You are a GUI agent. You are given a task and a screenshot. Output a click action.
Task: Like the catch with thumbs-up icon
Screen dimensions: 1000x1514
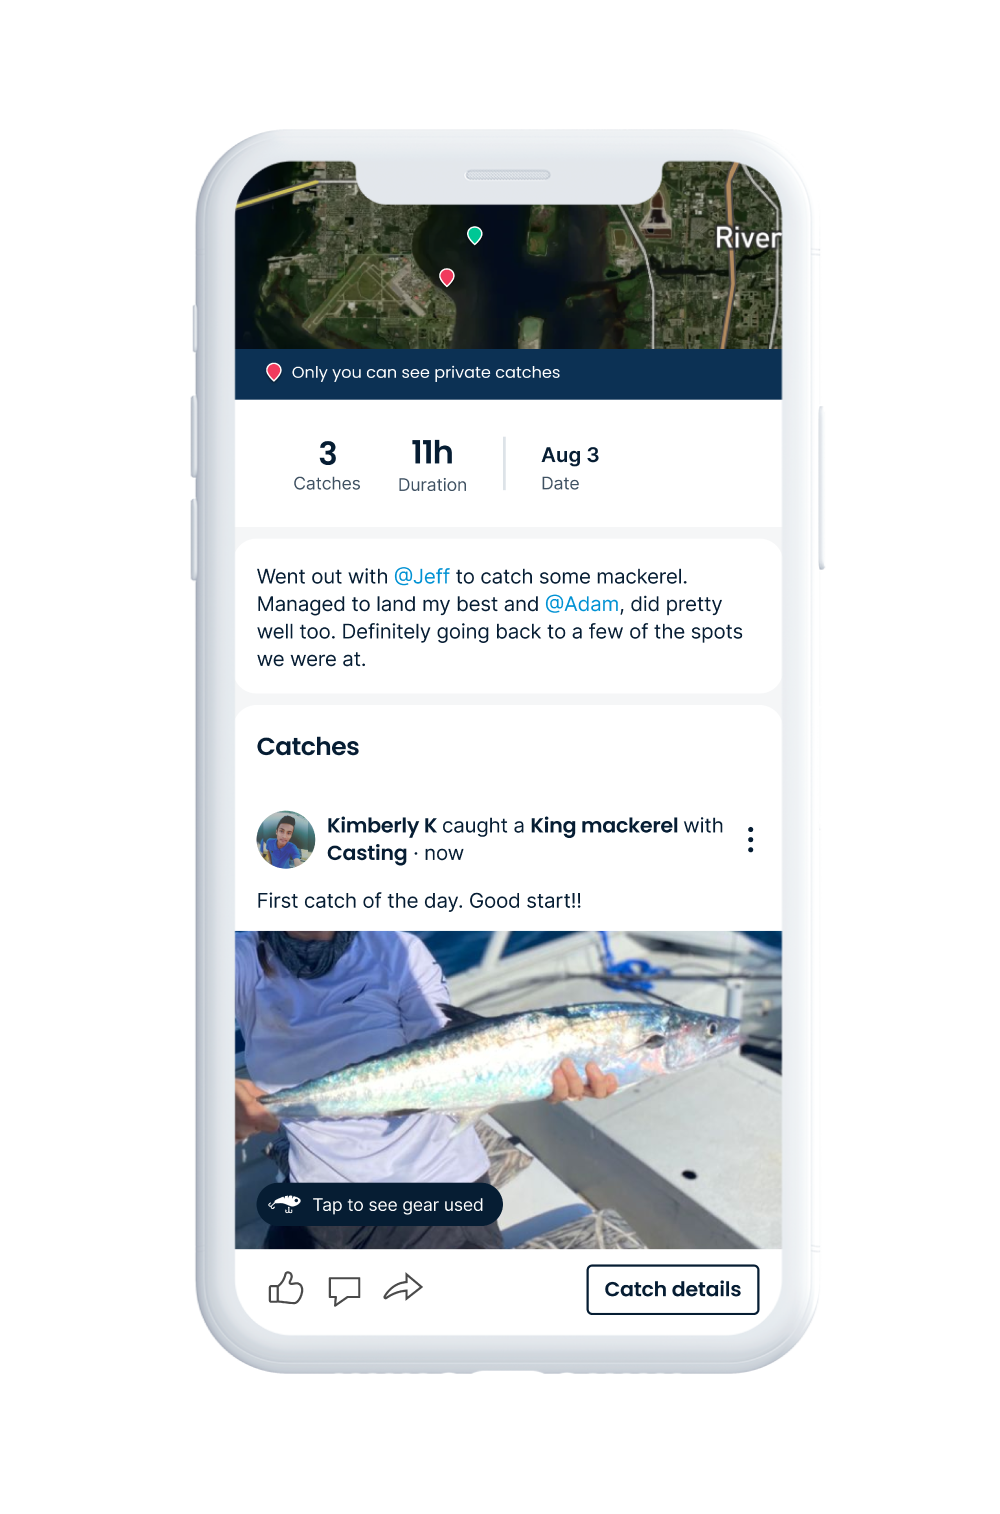coord(286,1288)
